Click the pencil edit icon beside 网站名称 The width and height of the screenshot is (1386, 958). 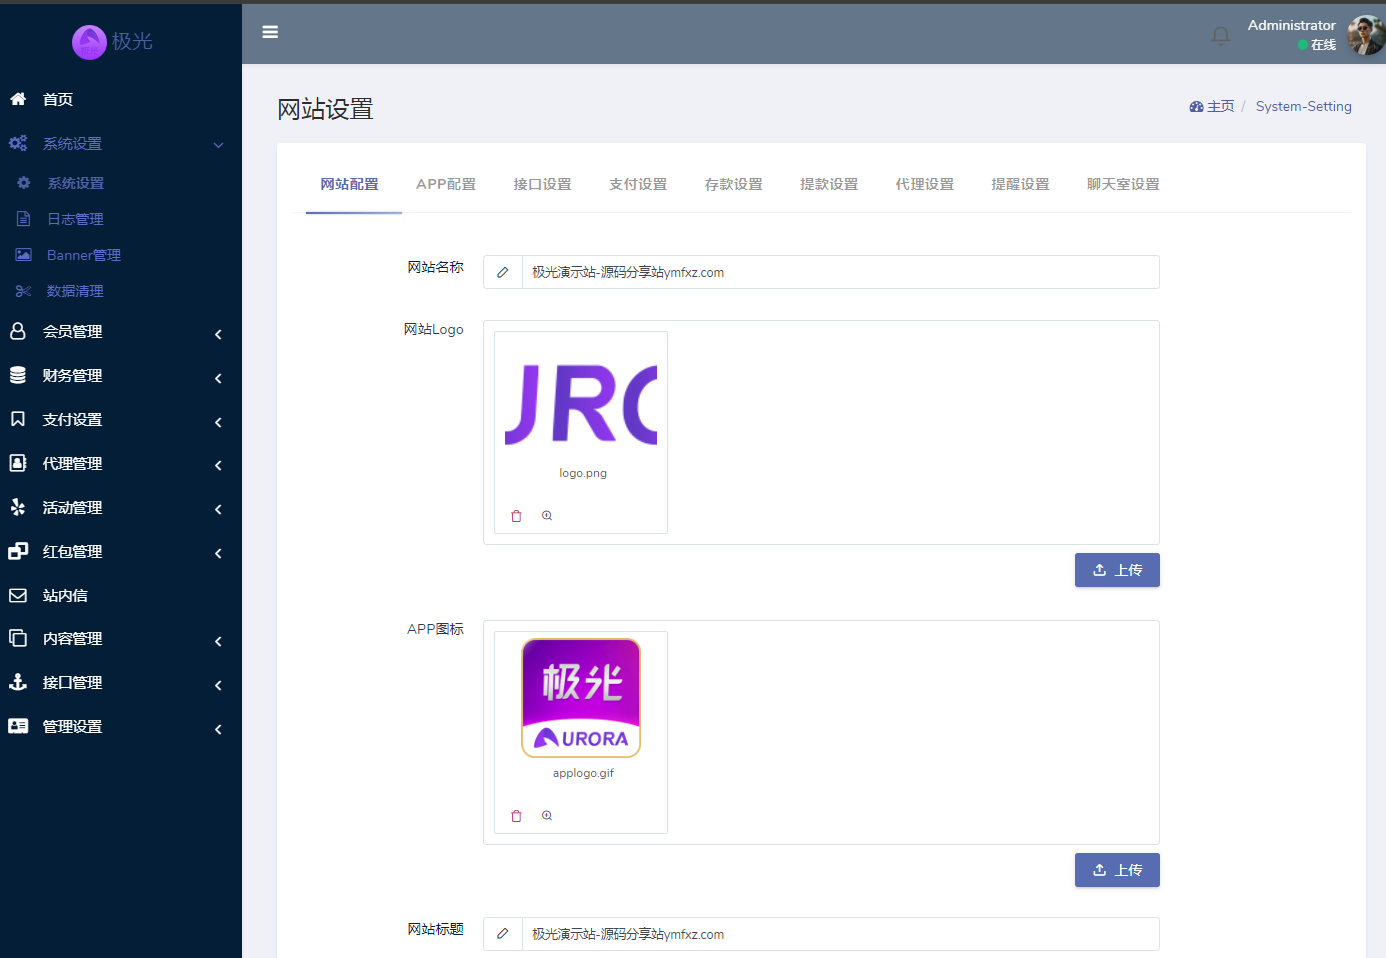click(x=502, y=271)
